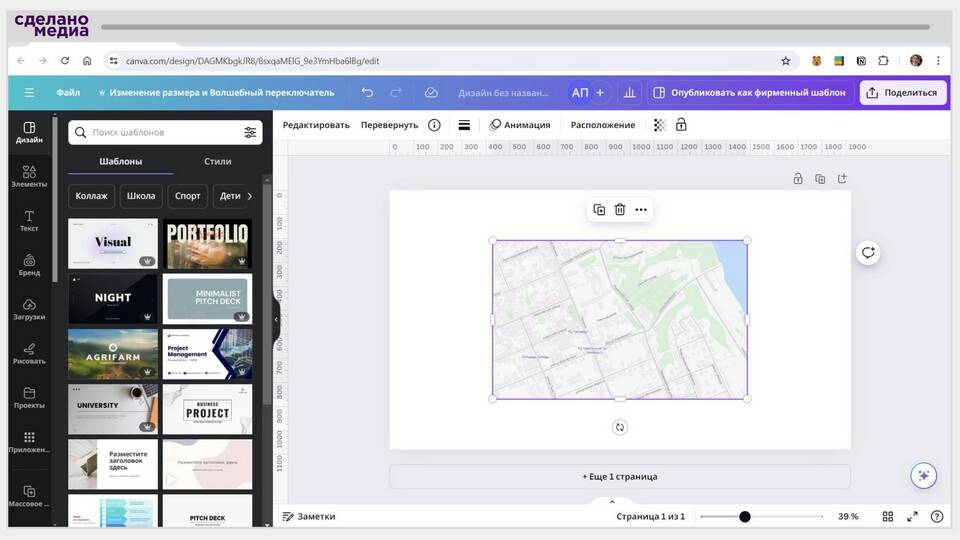Toggle page lock above canvas
The height and width of the screenshot is (540, 960).
(x=798, y=179)
